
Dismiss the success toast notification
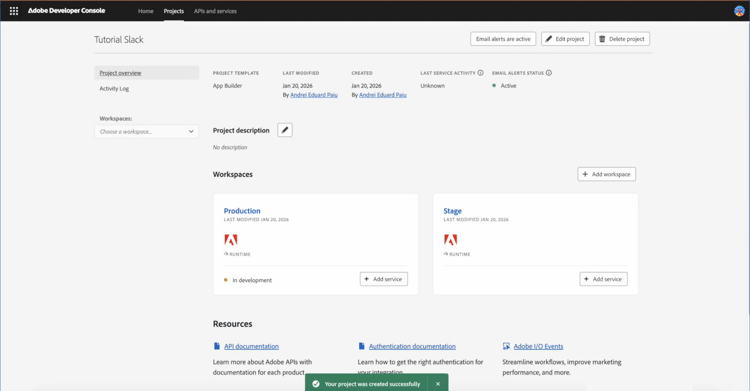point(438,384)
